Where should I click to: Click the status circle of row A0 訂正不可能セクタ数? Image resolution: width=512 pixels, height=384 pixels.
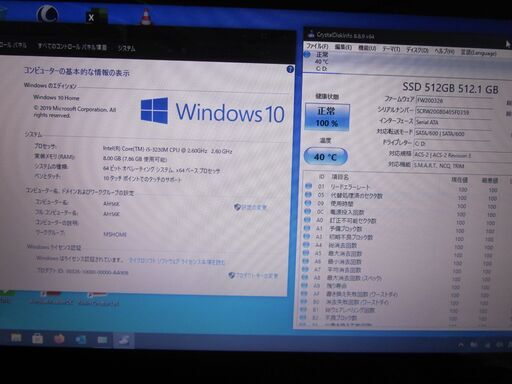click(x=307, y=220)
